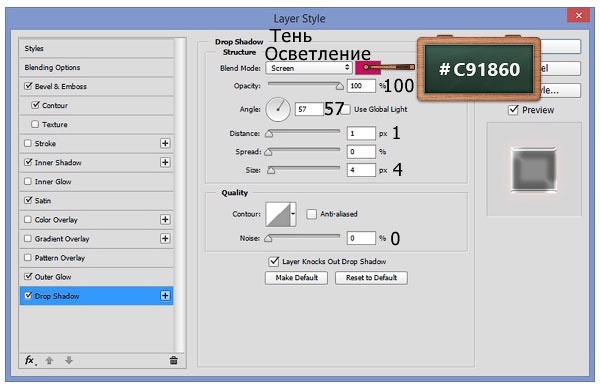Click the Distance slider handle
600x388 pixels.
[269, 134]
